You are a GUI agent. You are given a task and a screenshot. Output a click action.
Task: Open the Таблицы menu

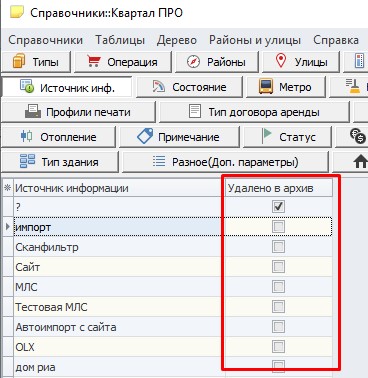click(x=120, y=40)
